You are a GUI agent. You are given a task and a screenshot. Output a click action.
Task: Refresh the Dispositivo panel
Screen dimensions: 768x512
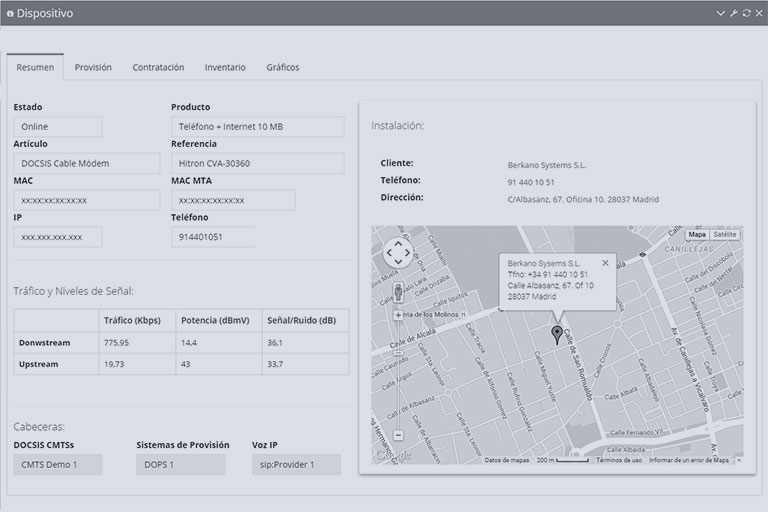746,13
